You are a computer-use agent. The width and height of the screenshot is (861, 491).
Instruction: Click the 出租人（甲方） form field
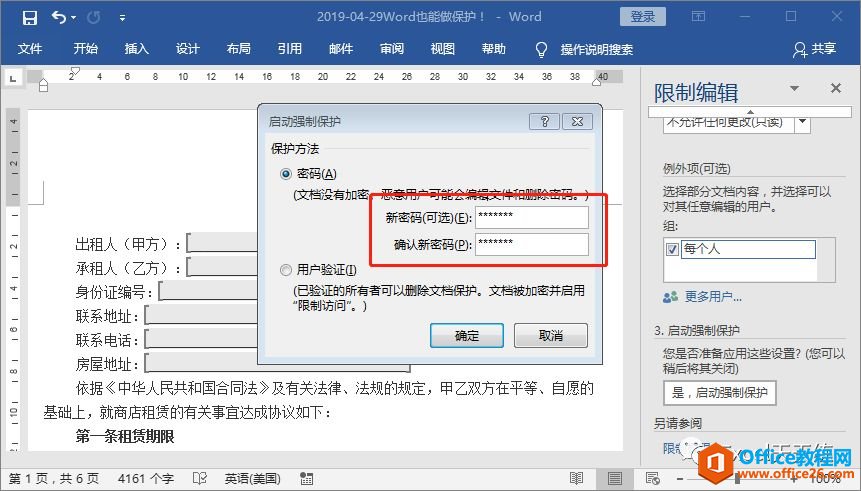(222, 243)
